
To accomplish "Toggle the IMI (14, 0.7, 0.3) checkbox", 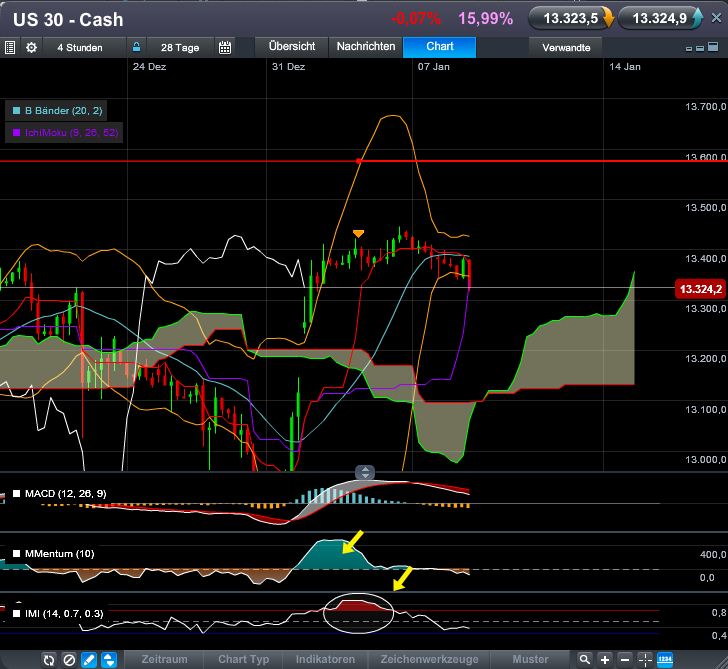I will 16,614.
